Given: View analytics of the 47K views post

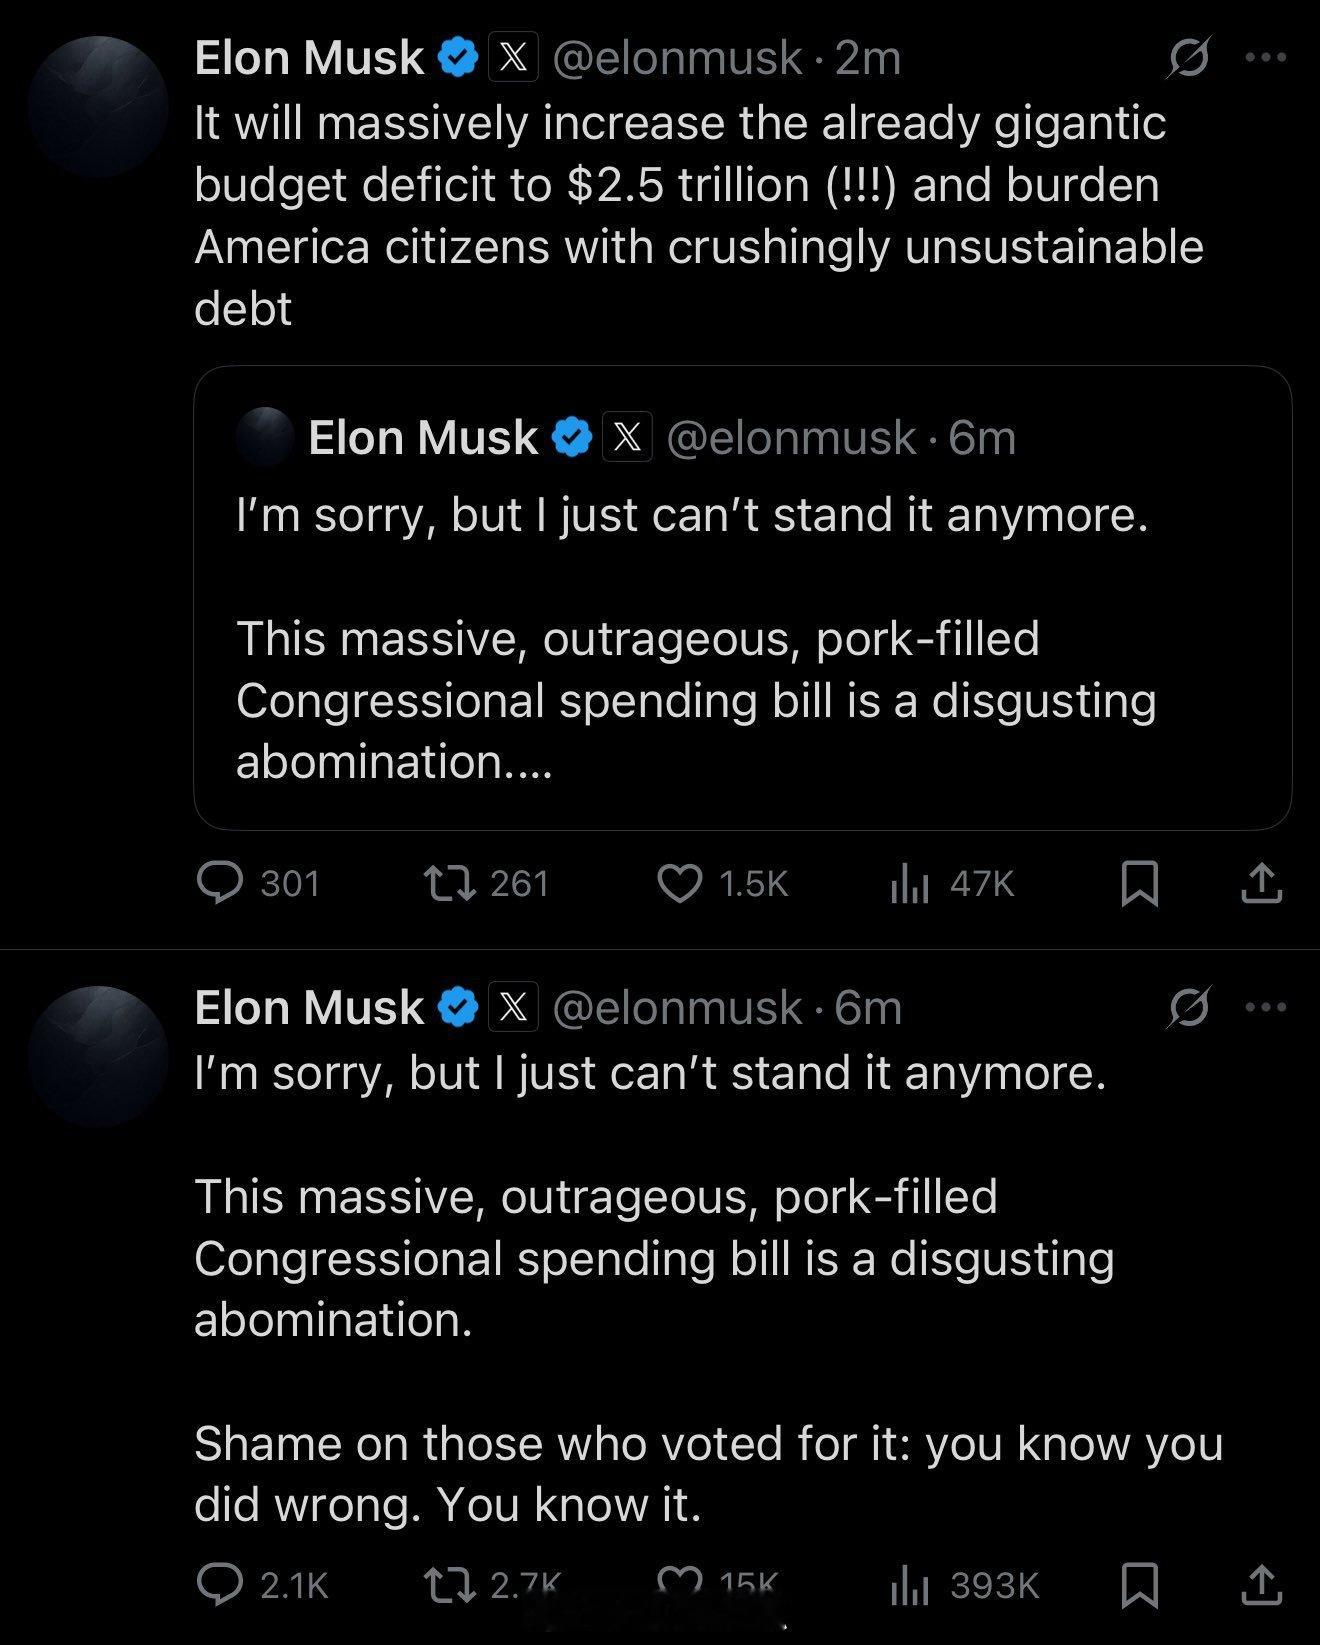Looking at the screenshot, I should click(x=910, y=883).
